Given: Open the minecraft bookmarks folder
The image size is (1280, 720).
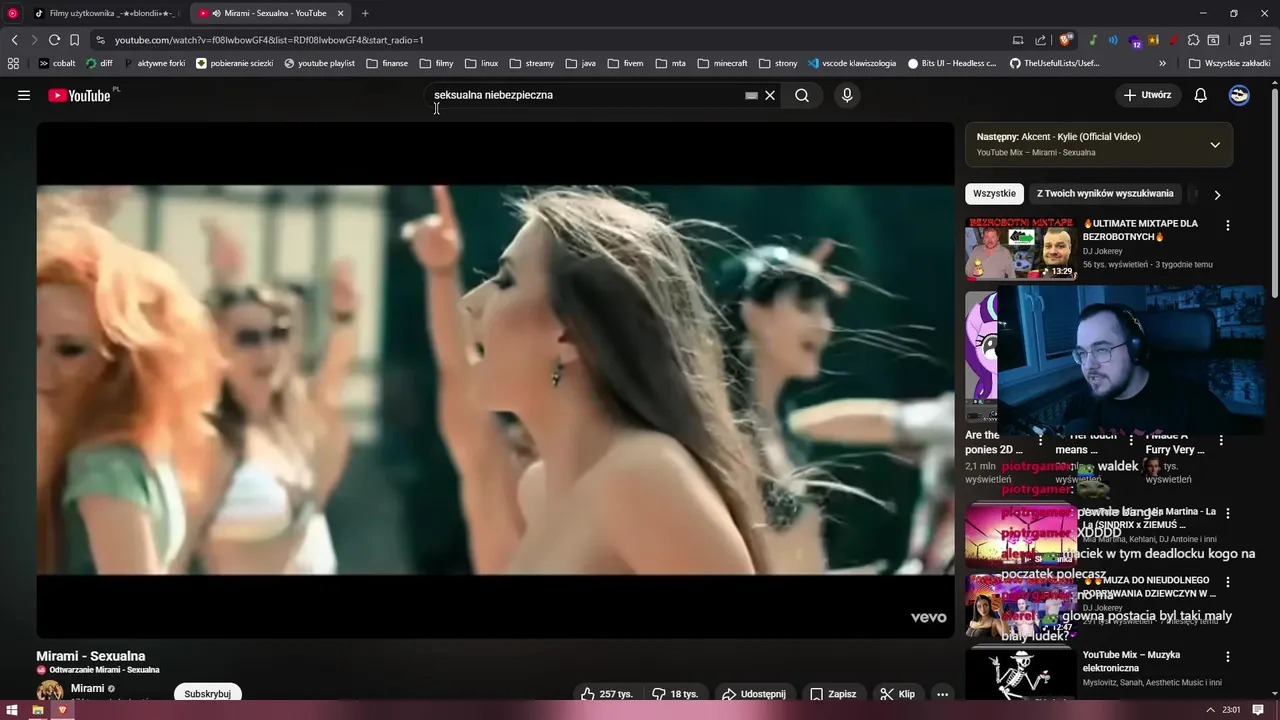Looking at the screenshot, I should tap(722, 63).
